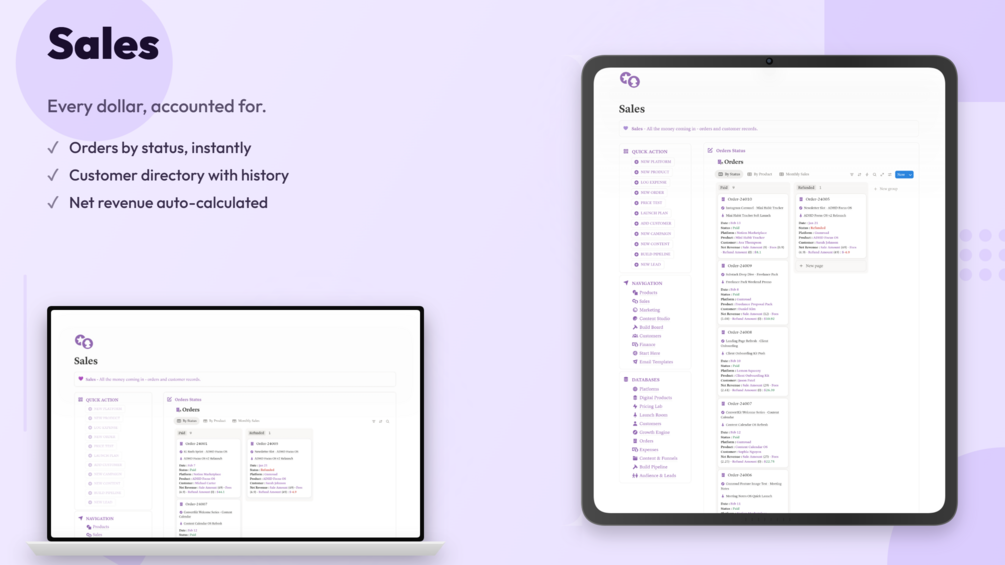Click the lightning automation icon in tablet Orders toolbar
1005x565 pixels.
[x=867, y=174]
